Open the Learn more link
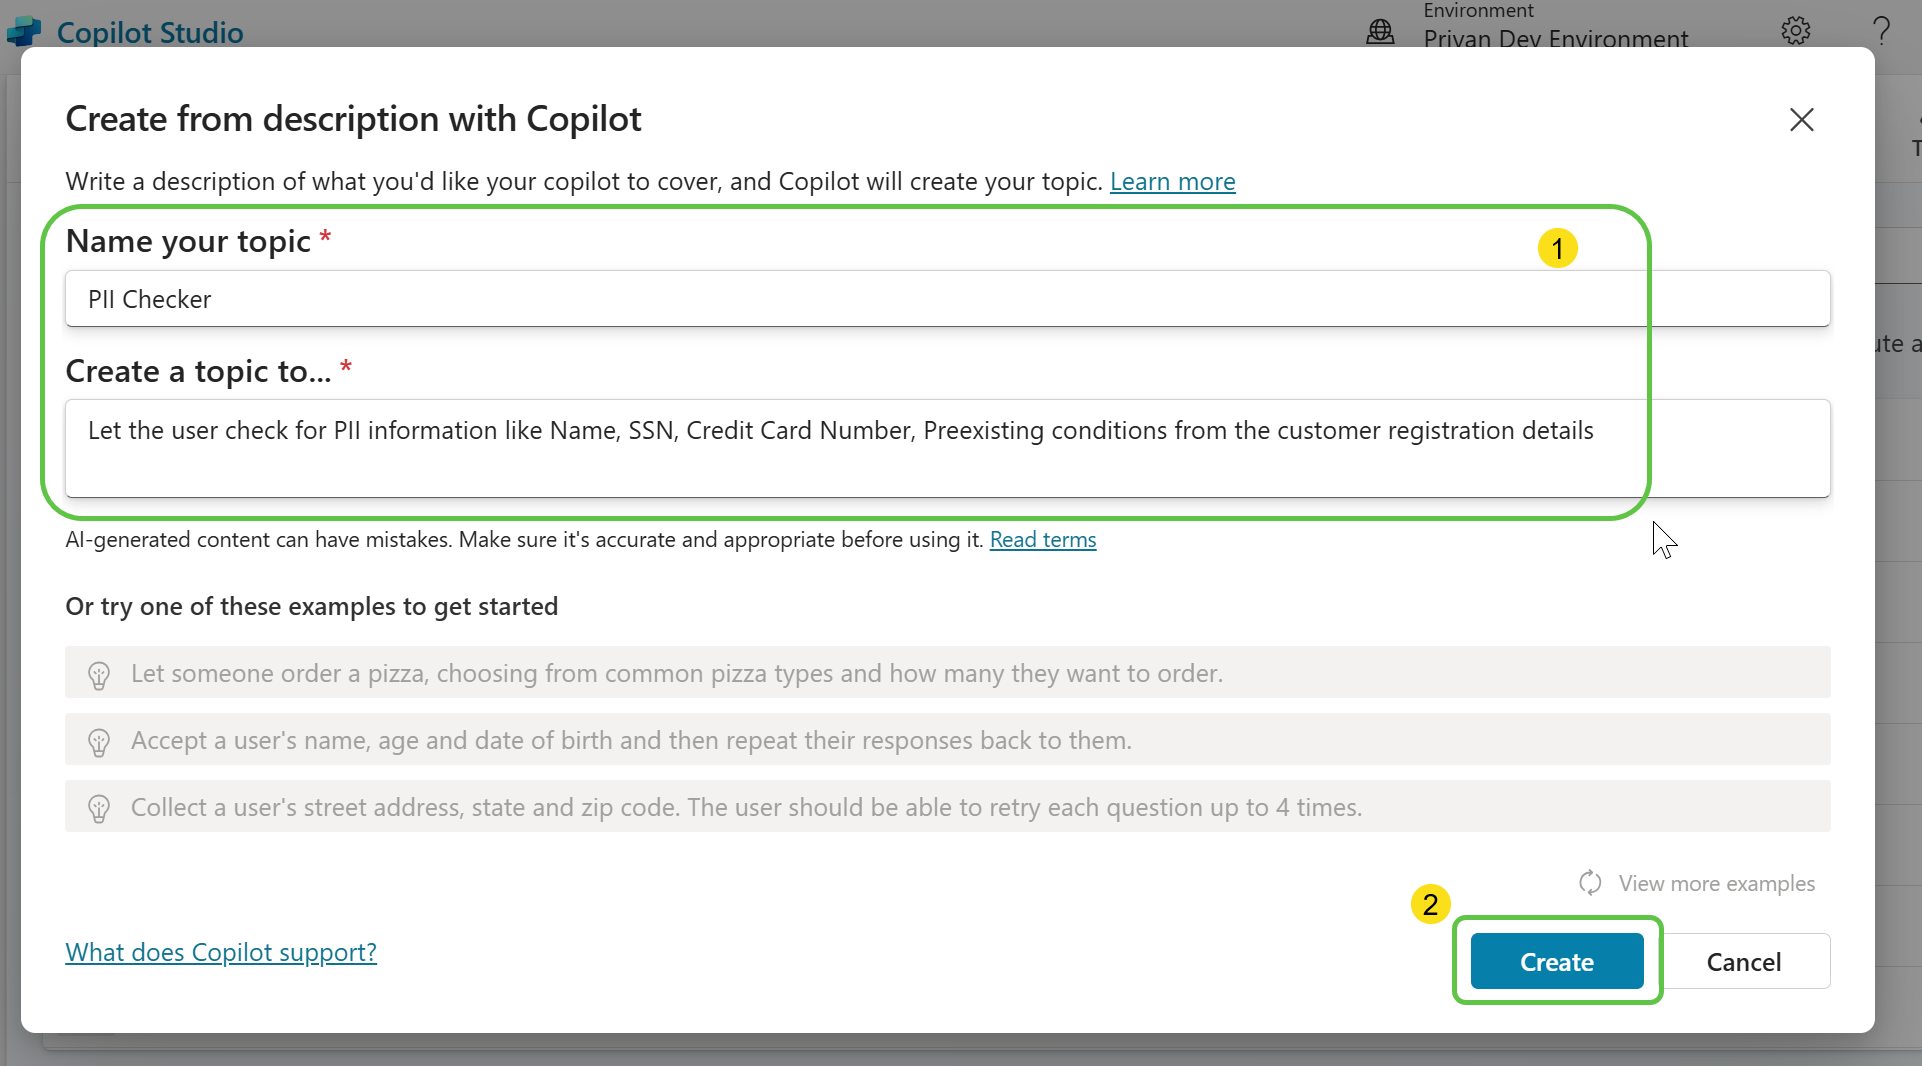This screenshot has width=1922, height=1066. (x=1172, y=182)
